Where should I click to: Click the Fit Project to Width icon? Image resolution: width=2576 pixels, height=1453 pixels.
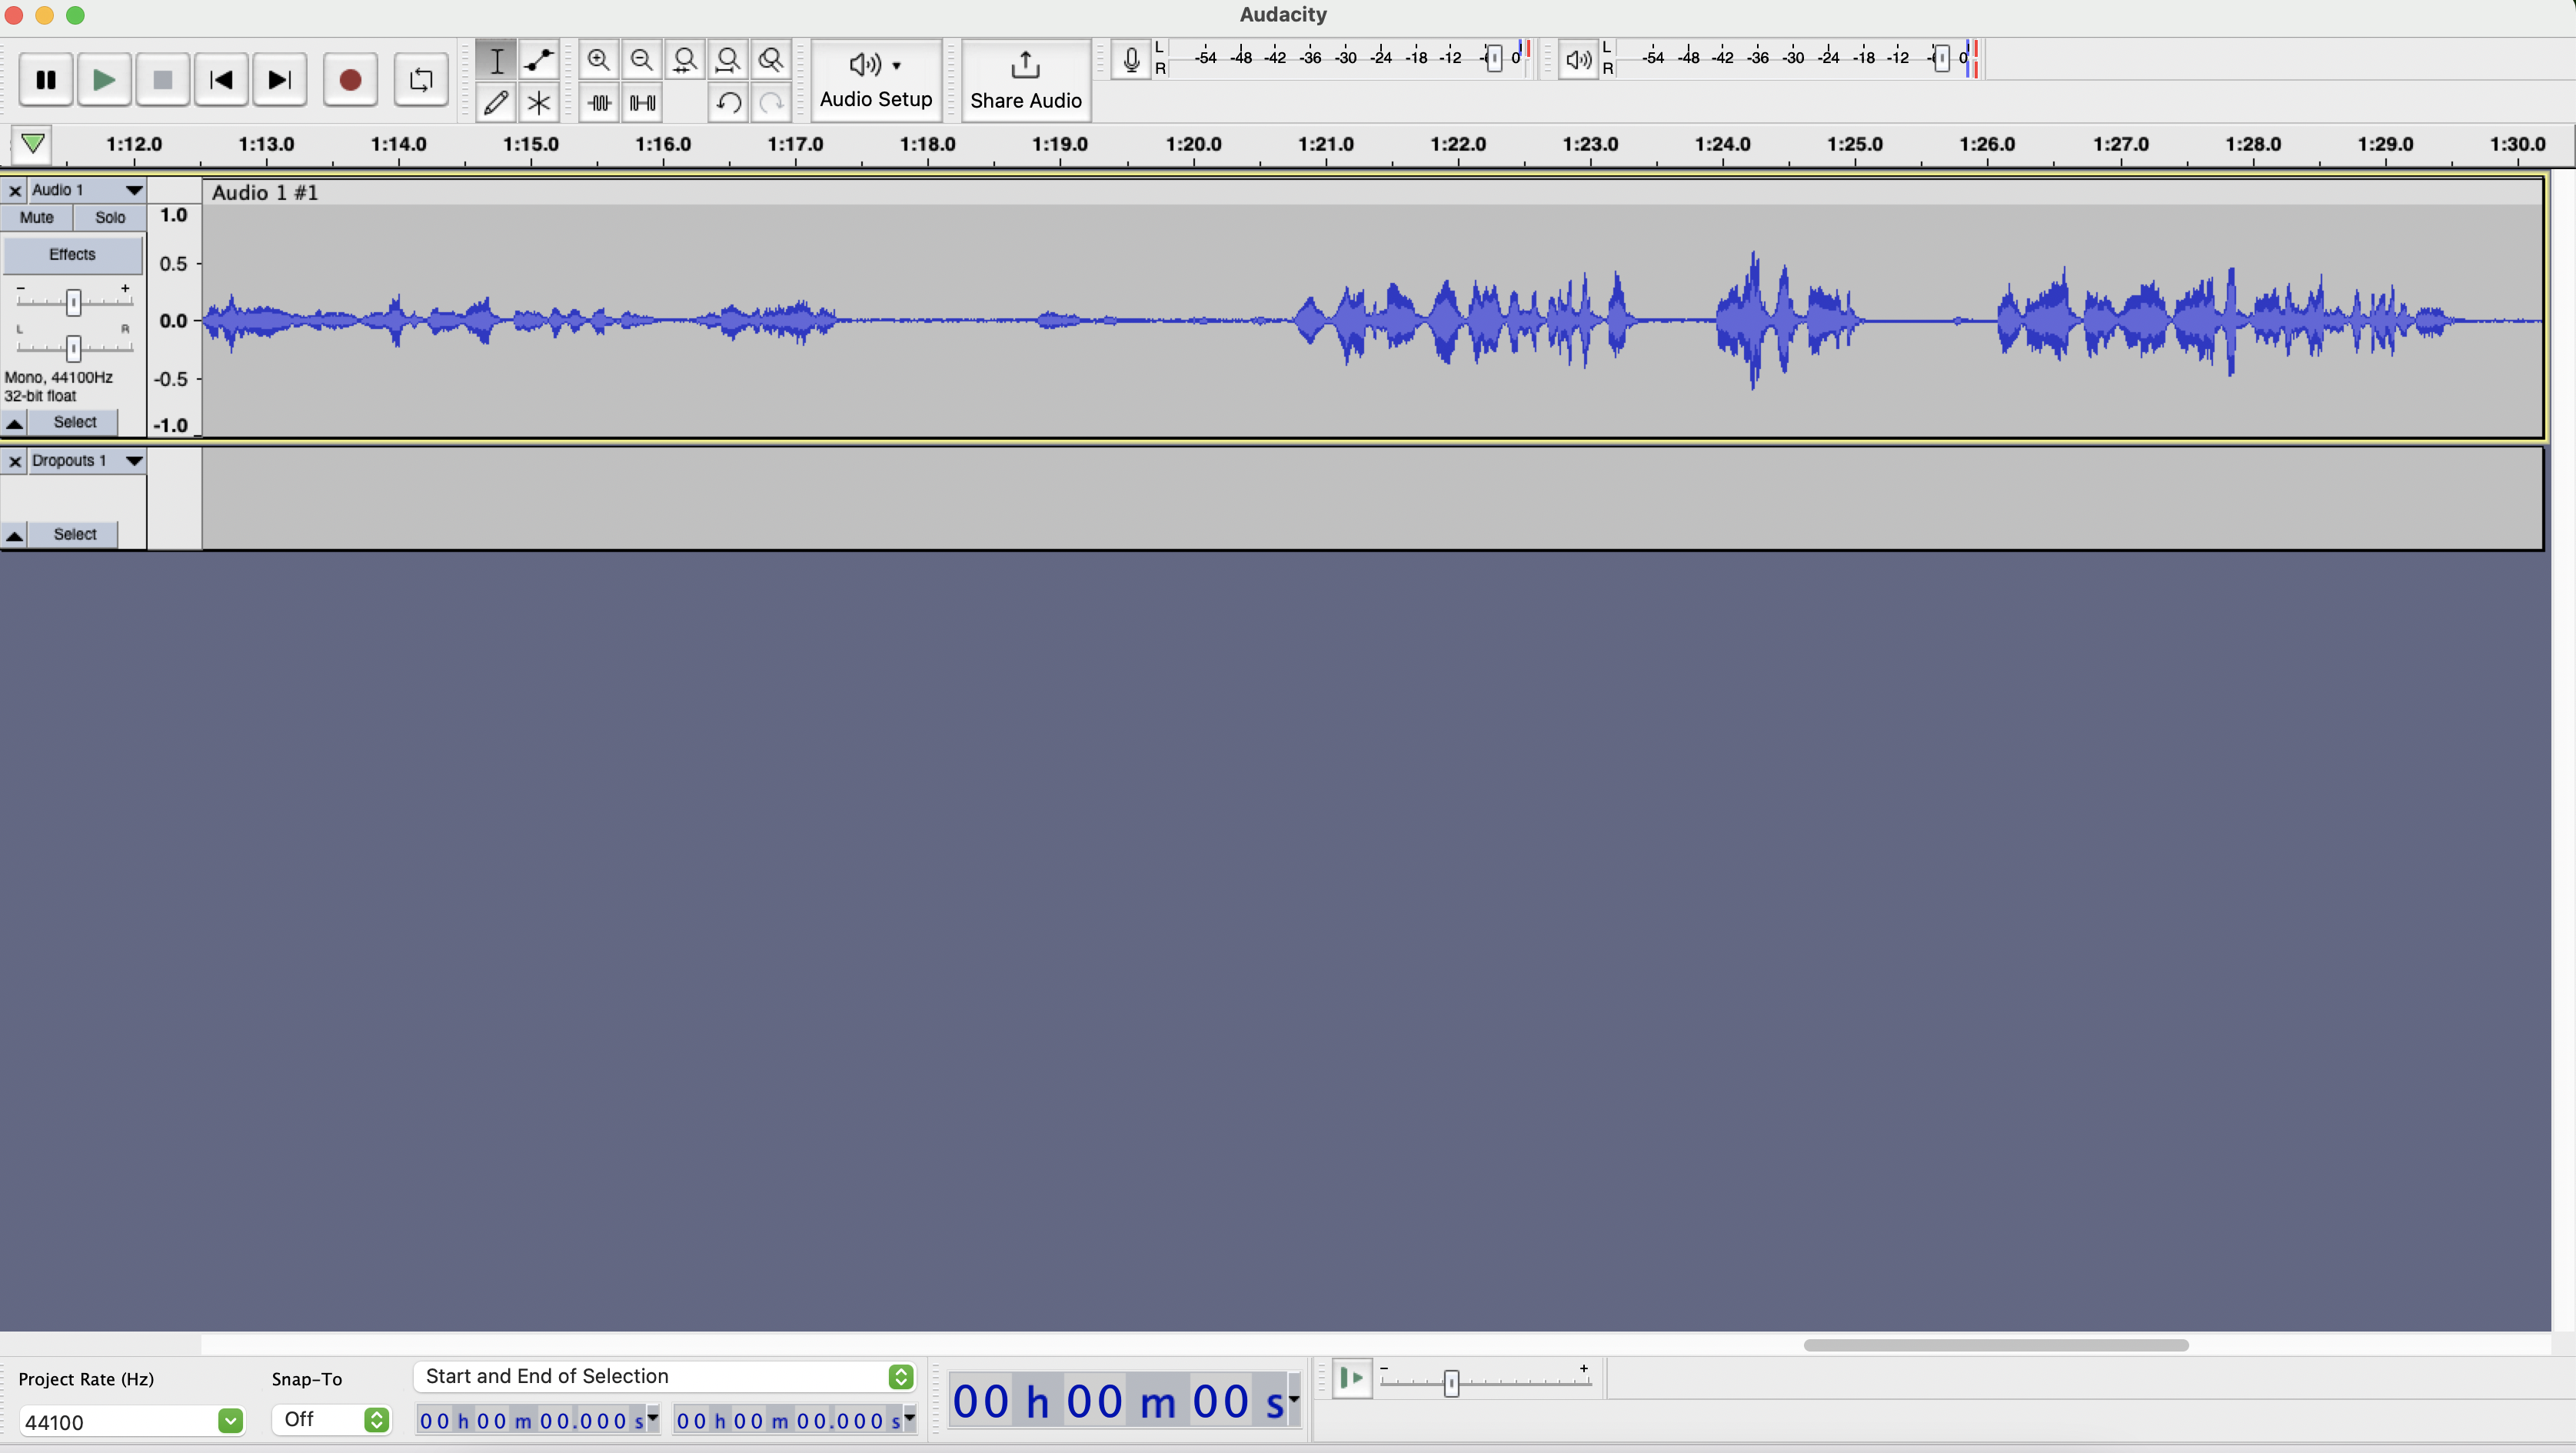tap(728, 60)
